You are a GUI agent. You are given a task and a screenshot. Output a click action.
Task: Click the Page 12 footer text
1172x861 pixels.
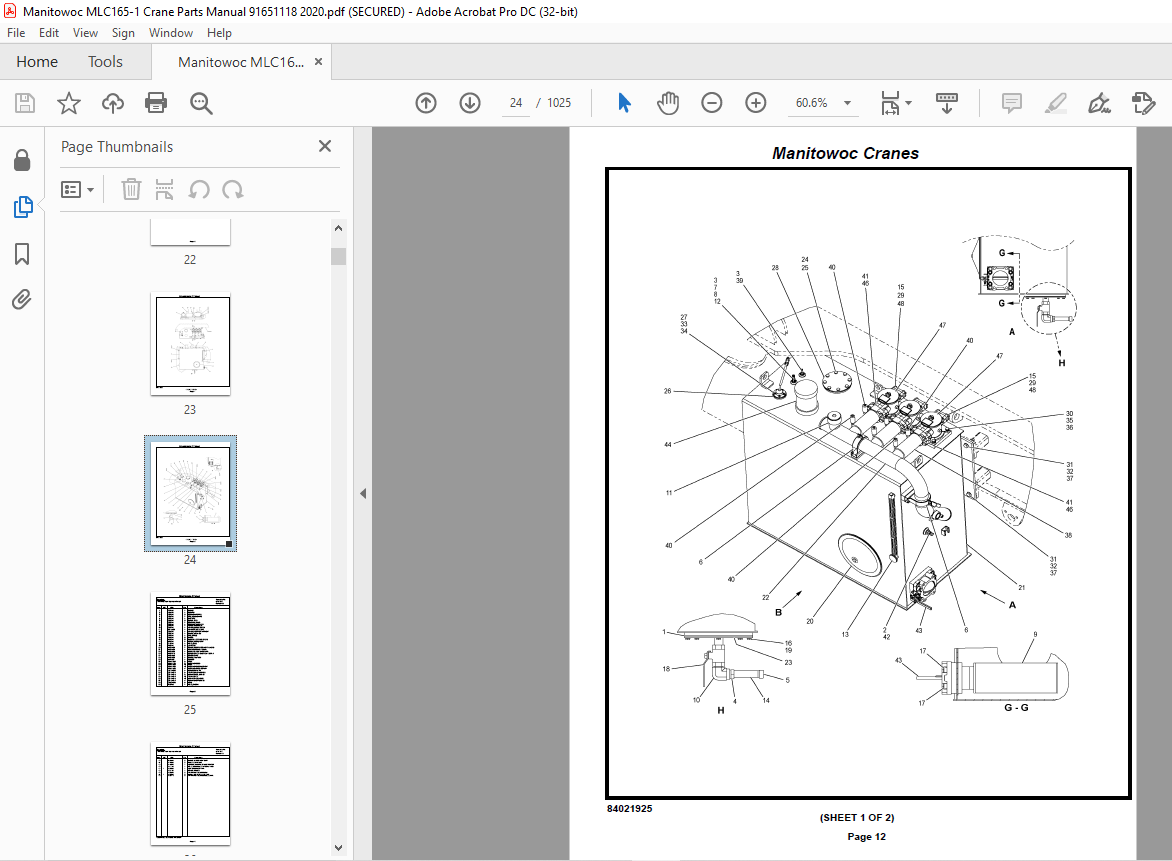point(866,836)
